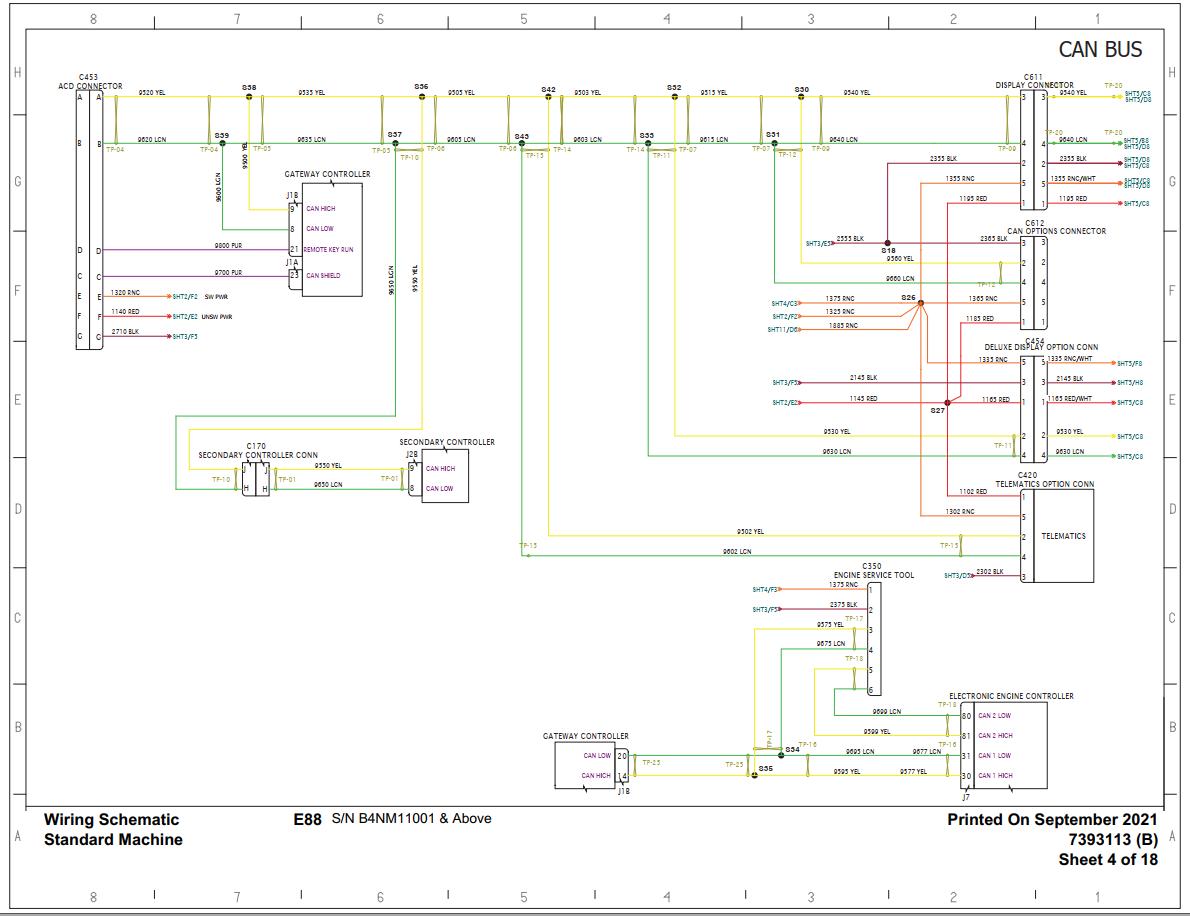Select "Printed On September 2021" text
Image resolution: width=1190 pixels, height=916 pixels.
(1052, 820)
